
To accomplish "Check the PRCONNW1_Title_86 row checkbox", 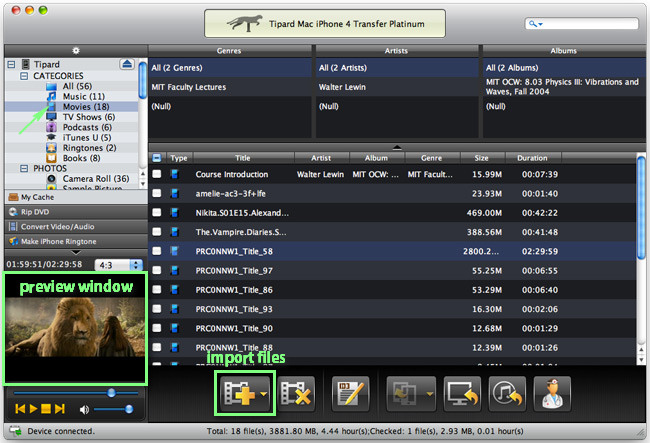I will click(157, 289).
